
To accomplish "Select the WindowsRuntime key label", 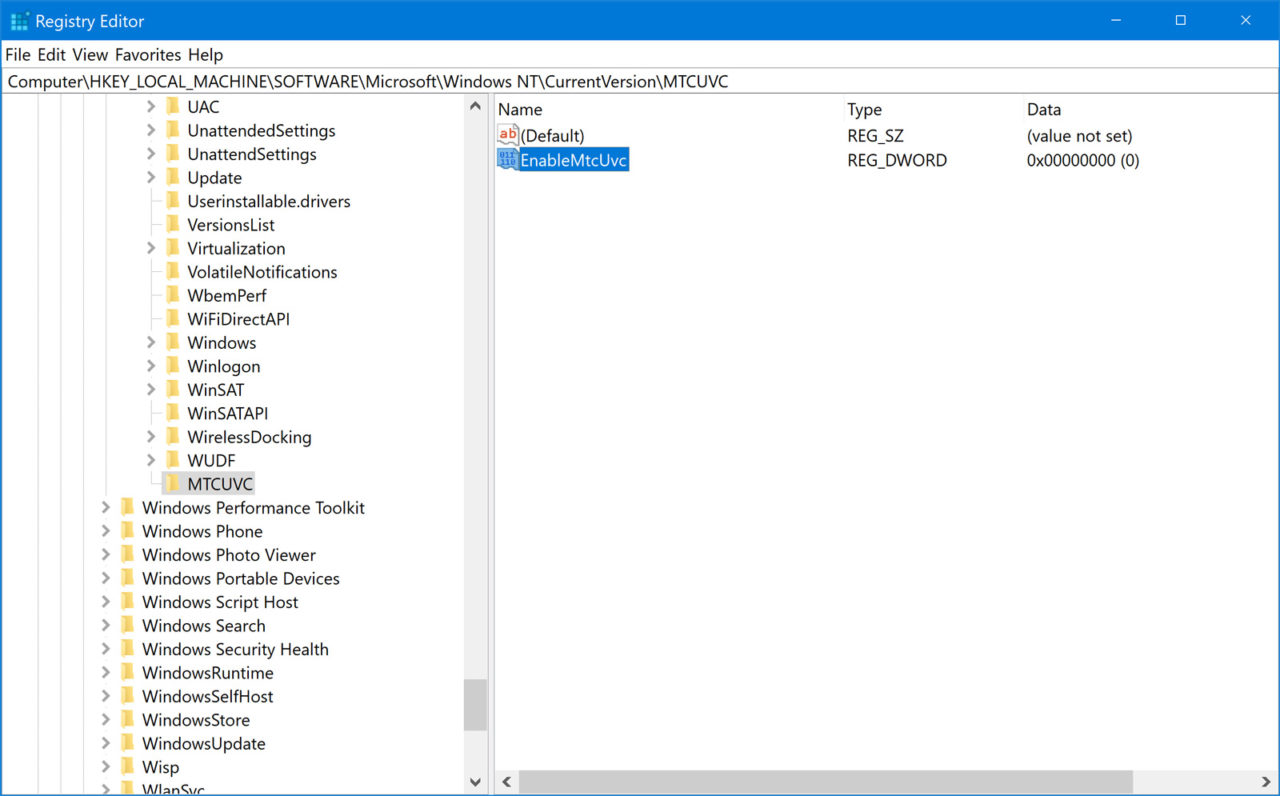I will [208, 673].
